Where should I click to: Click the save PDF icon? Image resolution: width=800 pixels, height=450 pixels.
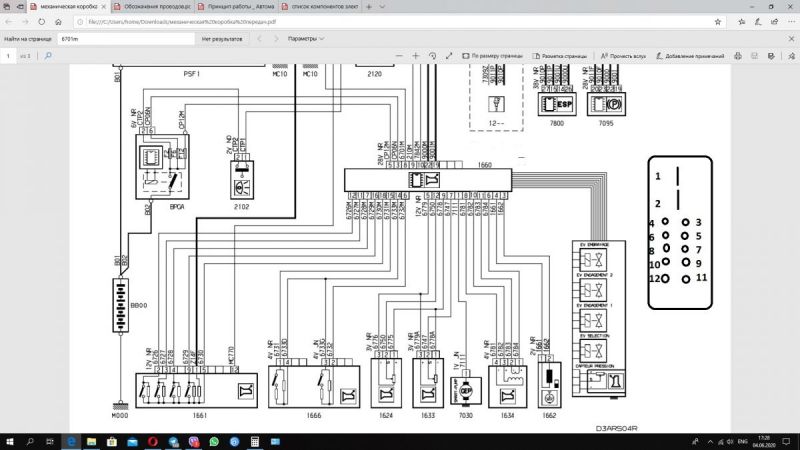point(754,56)
